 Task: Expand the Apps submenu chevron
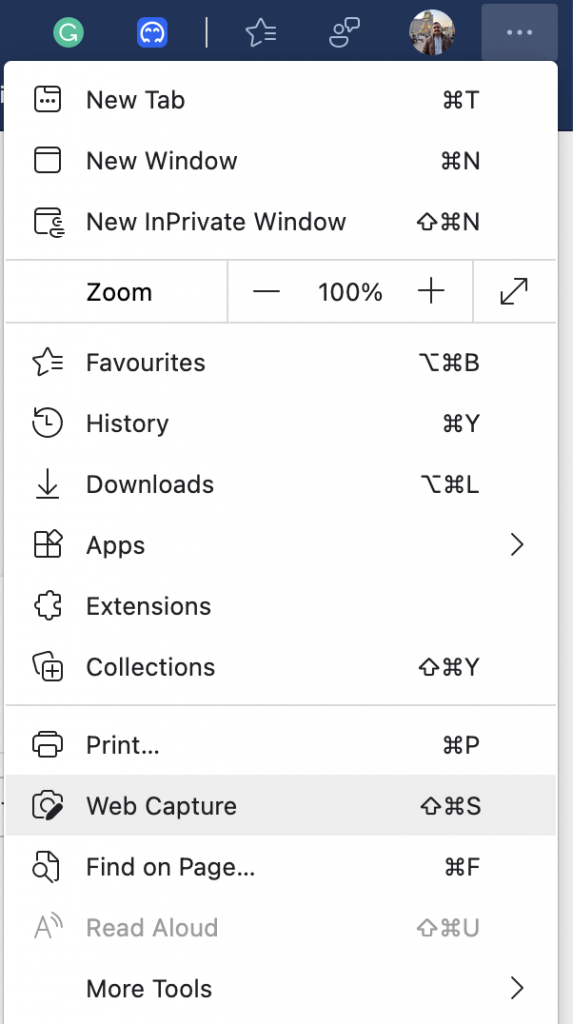tap(517, 545)
